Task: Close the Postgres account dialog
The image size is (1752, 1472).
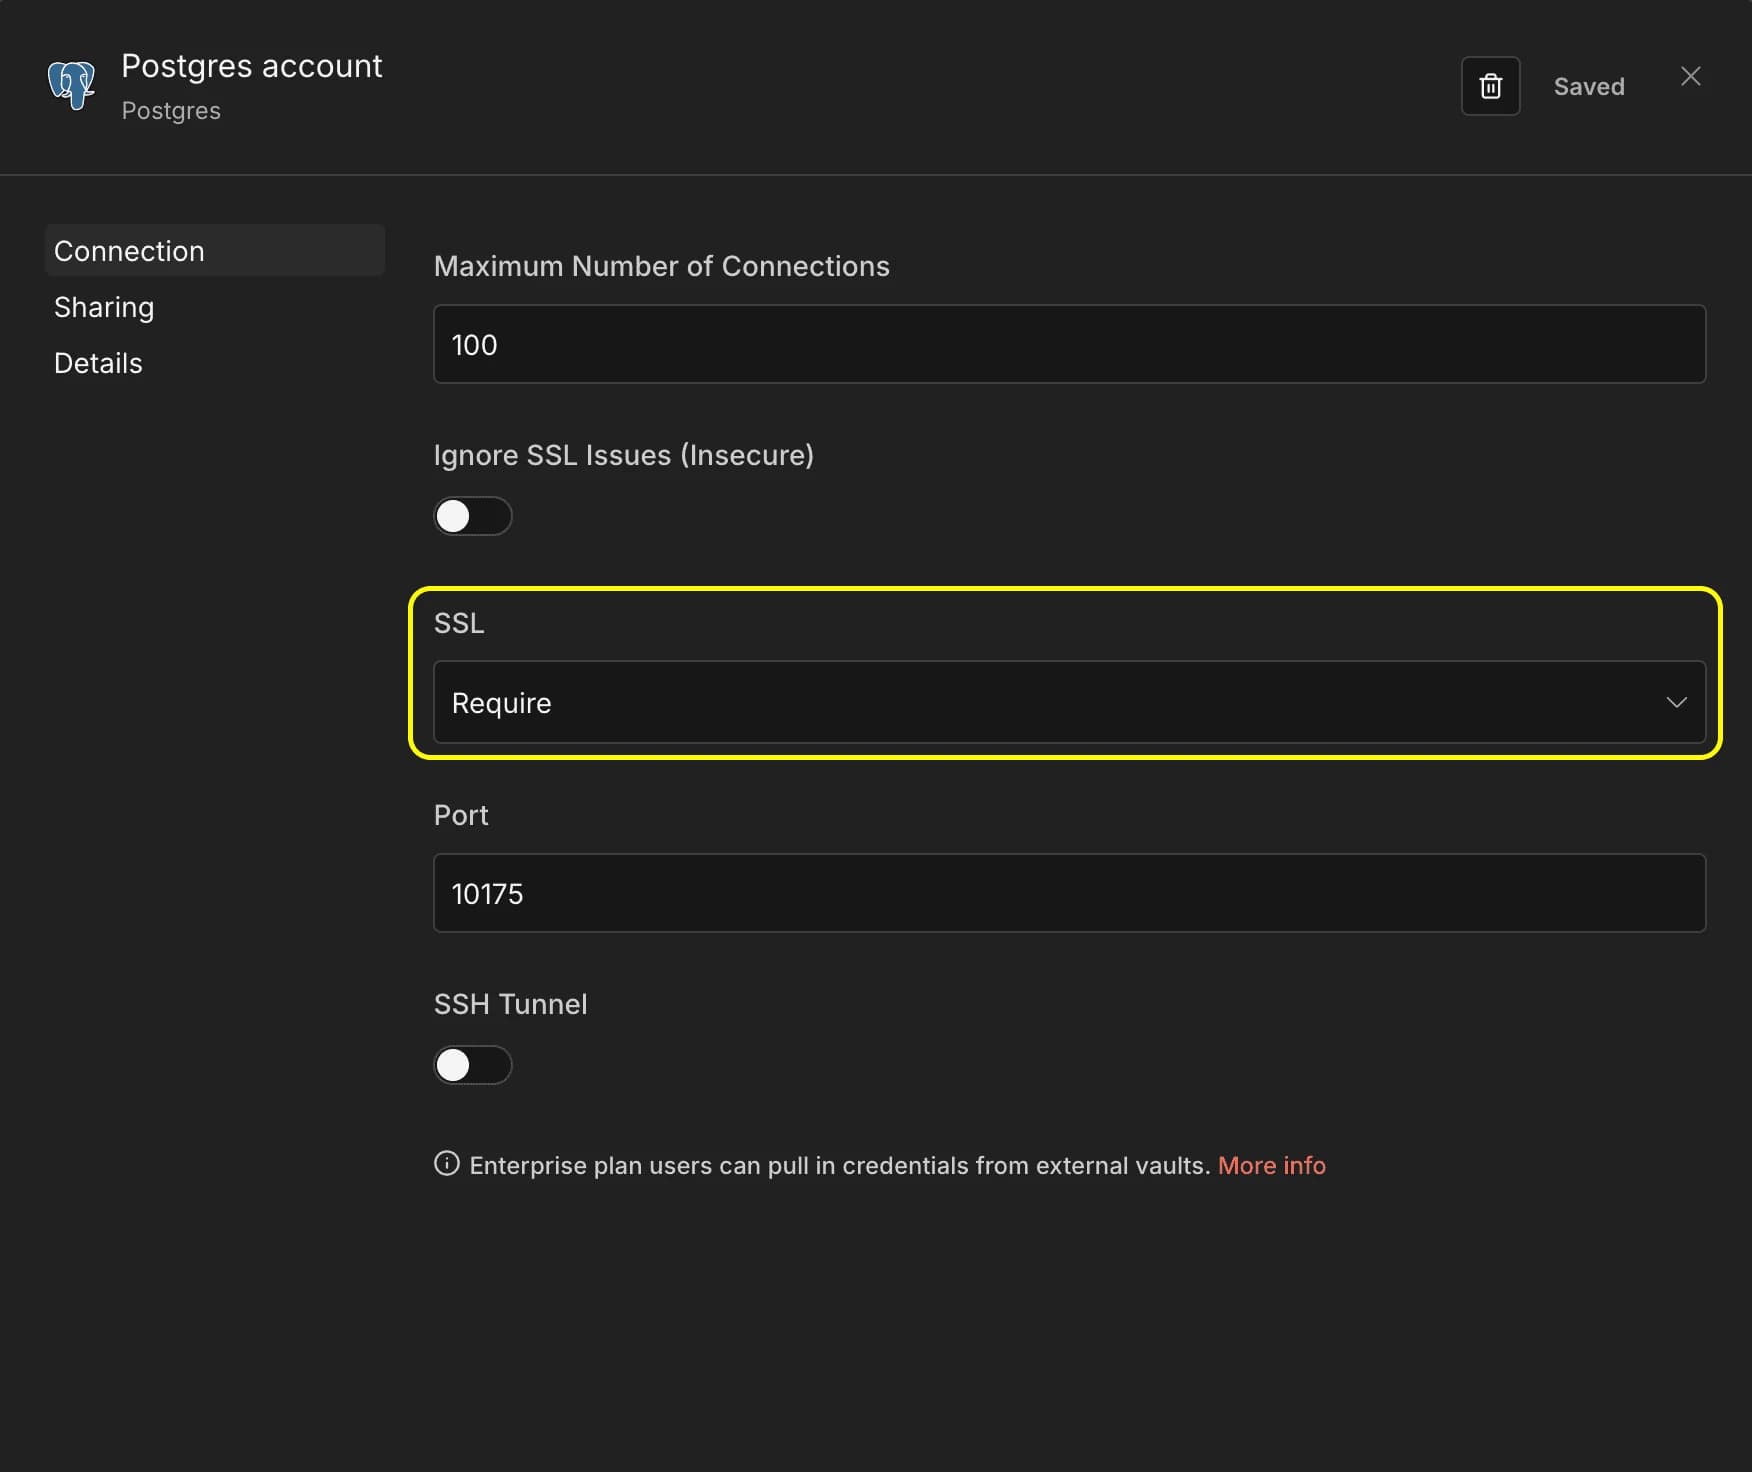Action: pos(1690,76)
